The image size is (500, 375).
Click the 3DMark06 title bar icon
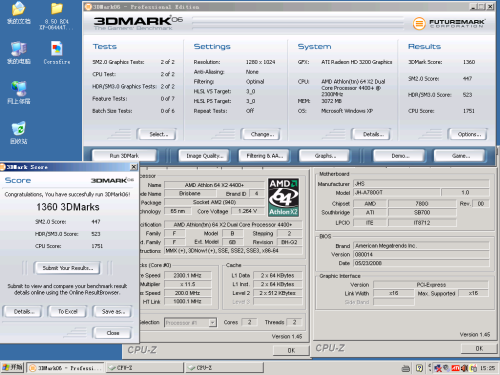click(x=88, y=6)
